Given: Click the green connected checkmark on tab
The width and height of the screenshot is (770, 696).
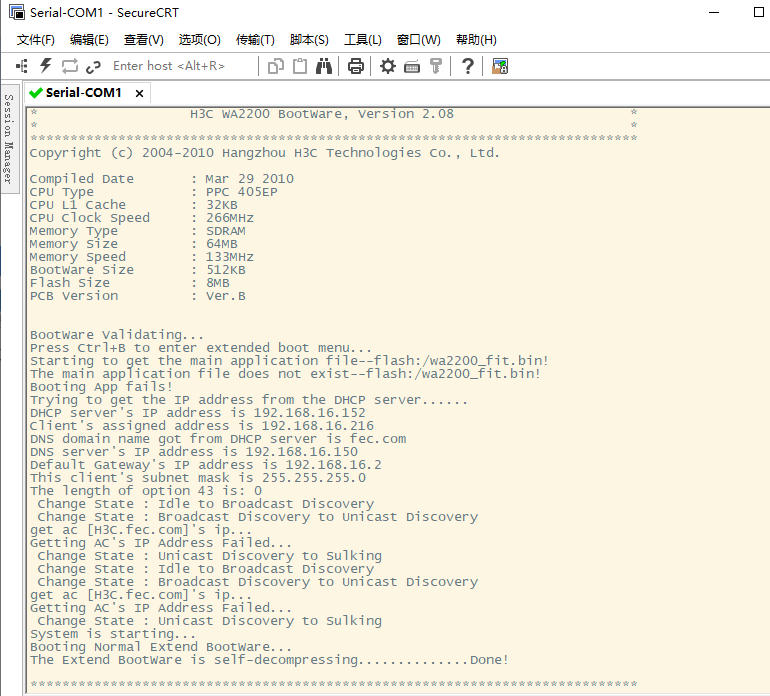Looking at the screenshot, I should point(36,92).
